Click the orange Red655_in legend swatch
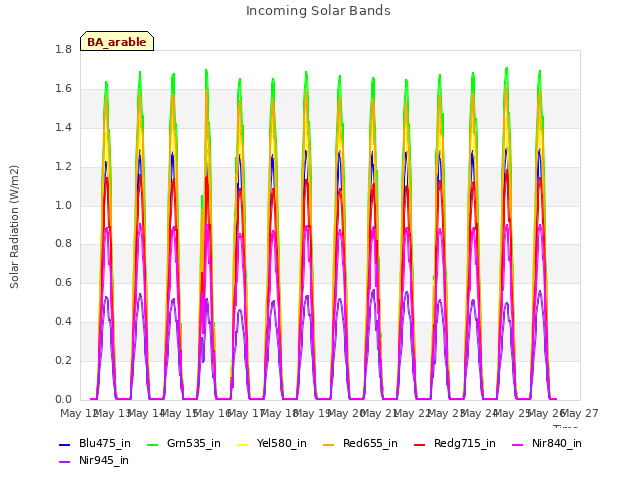Viewport: 640px width, 480px height. pyautogui.click(x=329, y=444)
